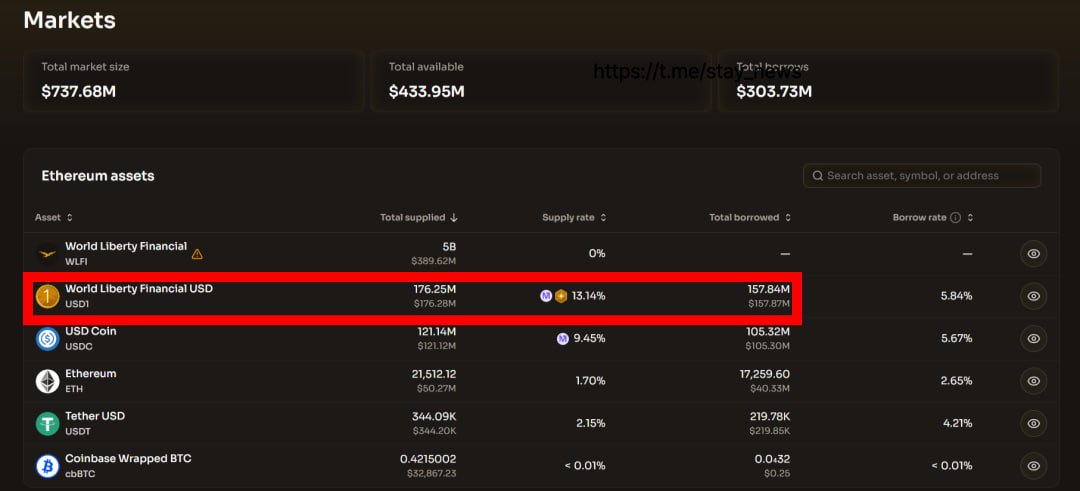Open USD Coin asset name
This screenshot has width=1080, height=491.
[91, 331]
